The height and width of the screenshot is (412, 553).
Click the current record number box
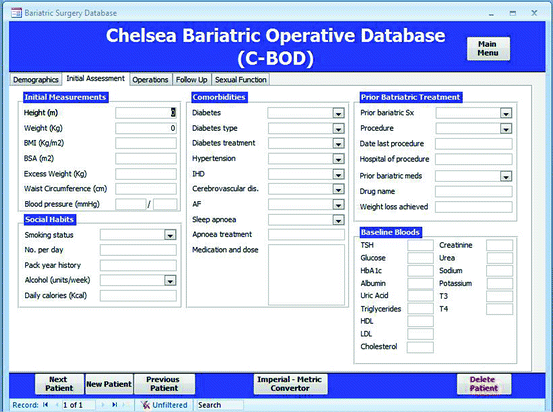click(78, 405)
